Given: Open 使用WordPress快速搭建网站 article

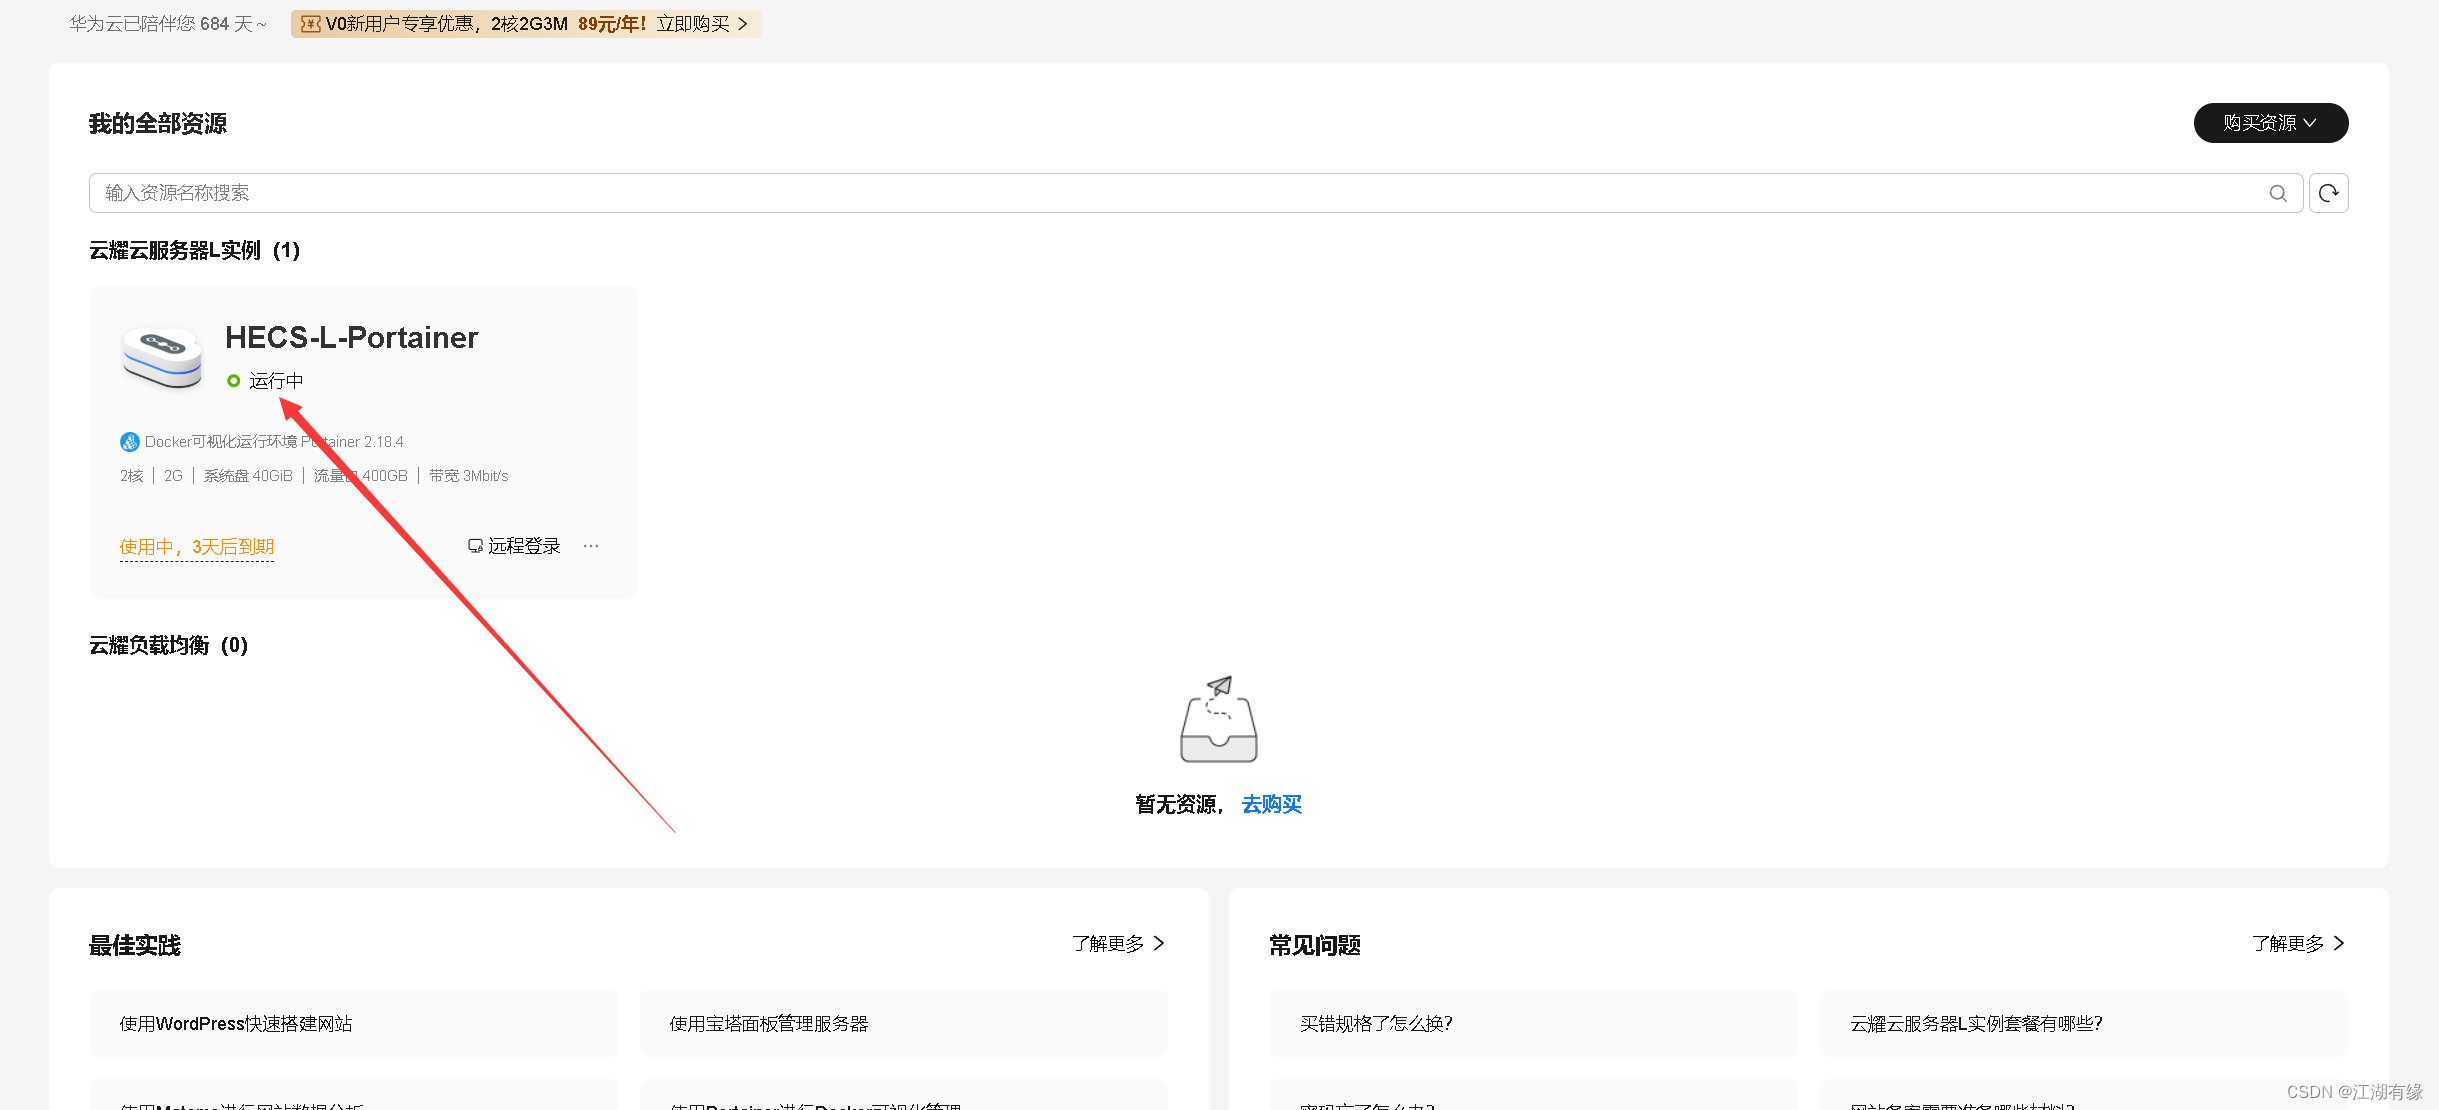Looking at the screenshot, I should click(354, 1024).
